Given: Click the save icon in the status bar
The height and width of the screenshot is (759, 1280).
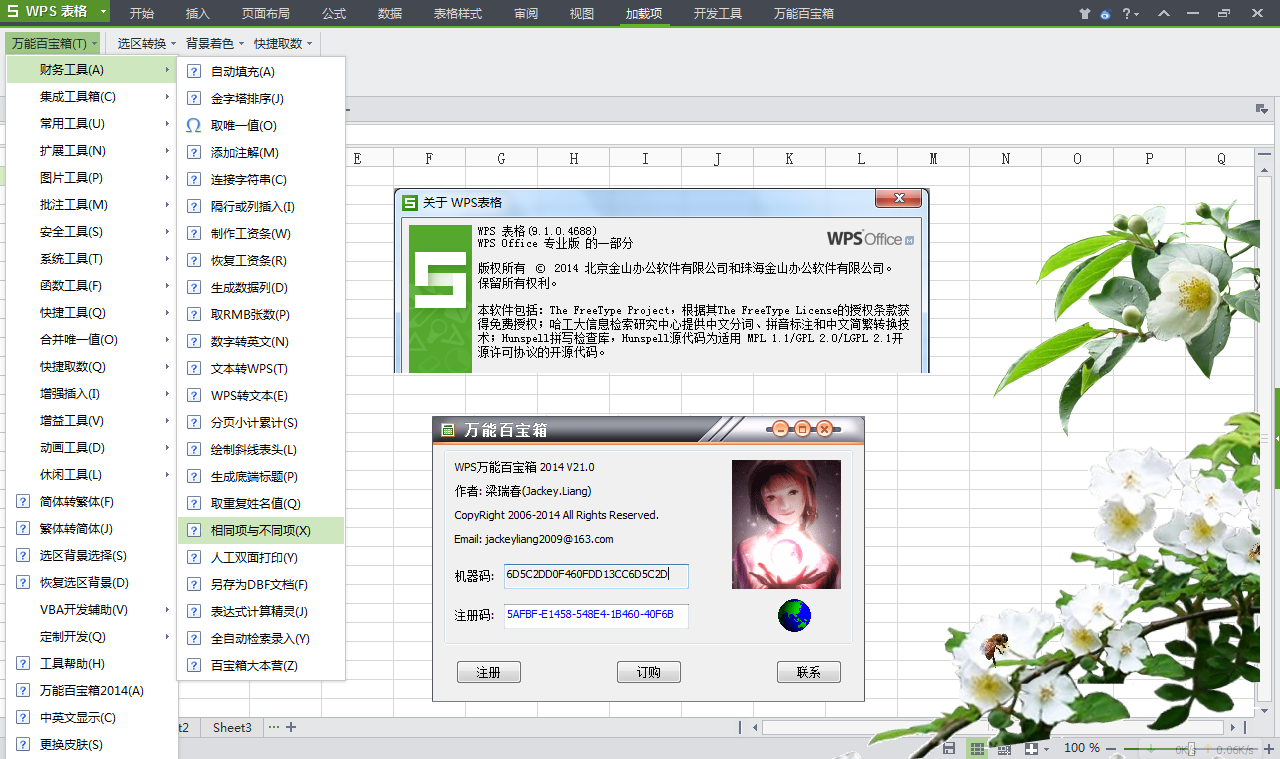Looking at the screenshot, I should click(949, 748).
